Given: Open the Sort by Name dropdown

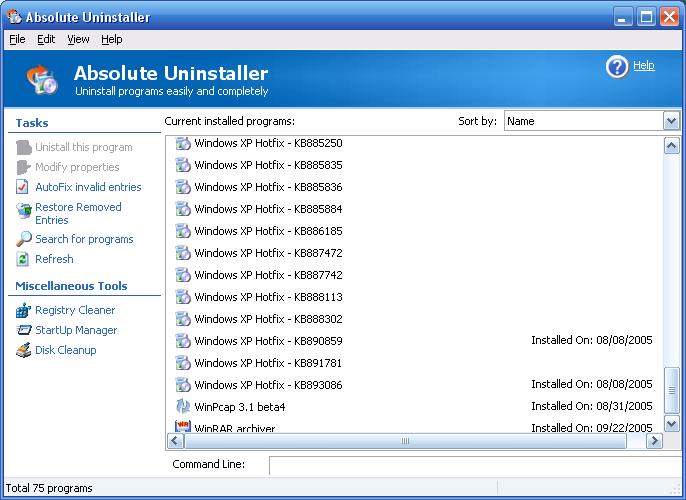Looking at the screenshot, I should 671,121.
